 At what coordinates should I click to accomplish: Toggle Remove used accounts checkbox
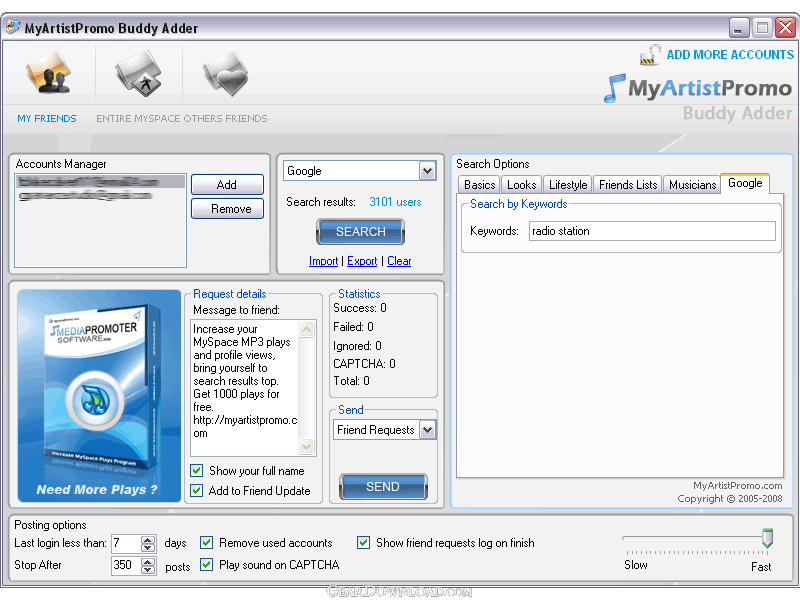pos(207,543)
